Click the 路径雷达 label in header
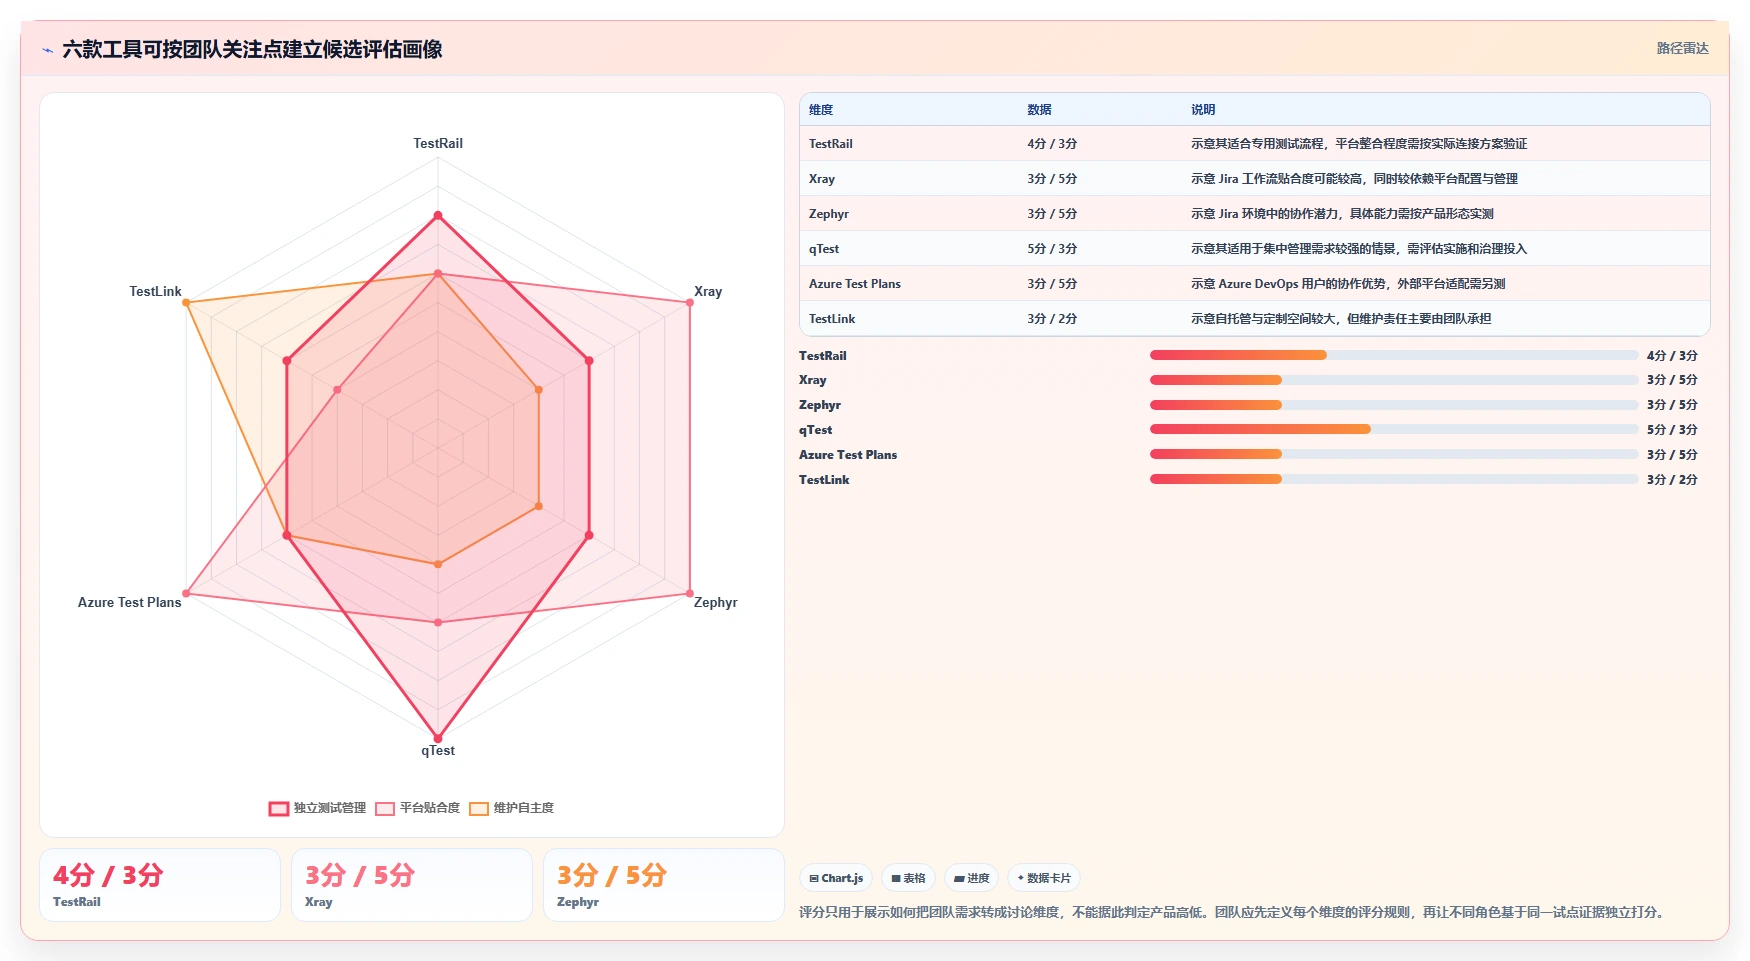The height and width of the screenshot is (961, 1750). point(1682,48)
